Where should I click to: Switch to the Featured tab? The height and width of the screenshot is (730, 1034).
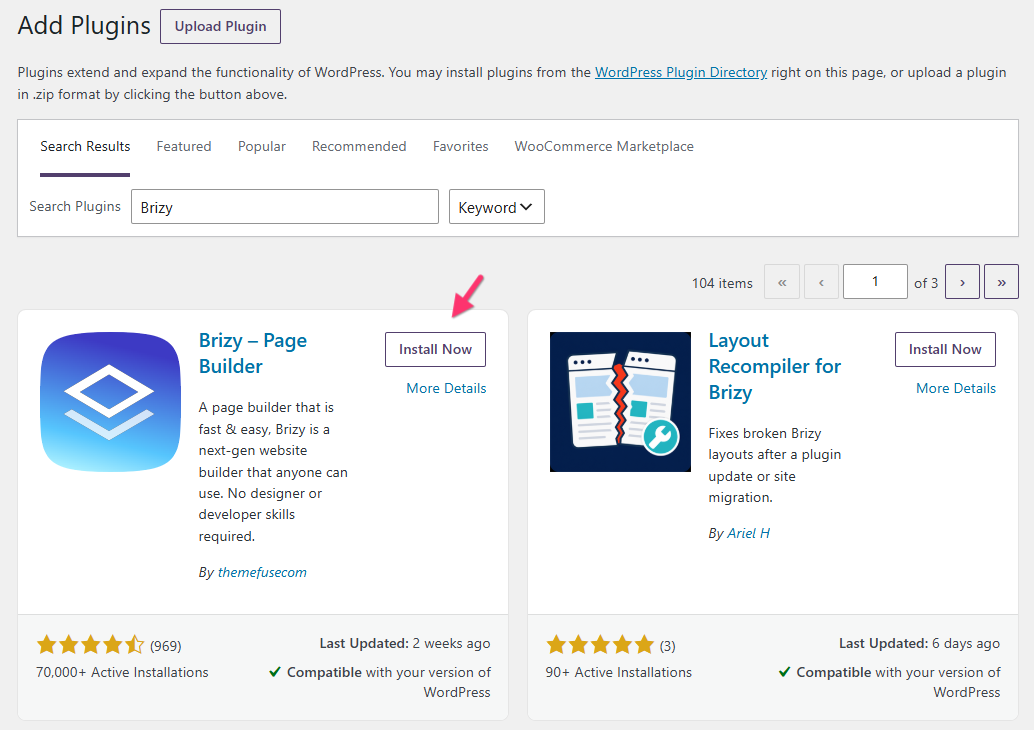(184, 146)
